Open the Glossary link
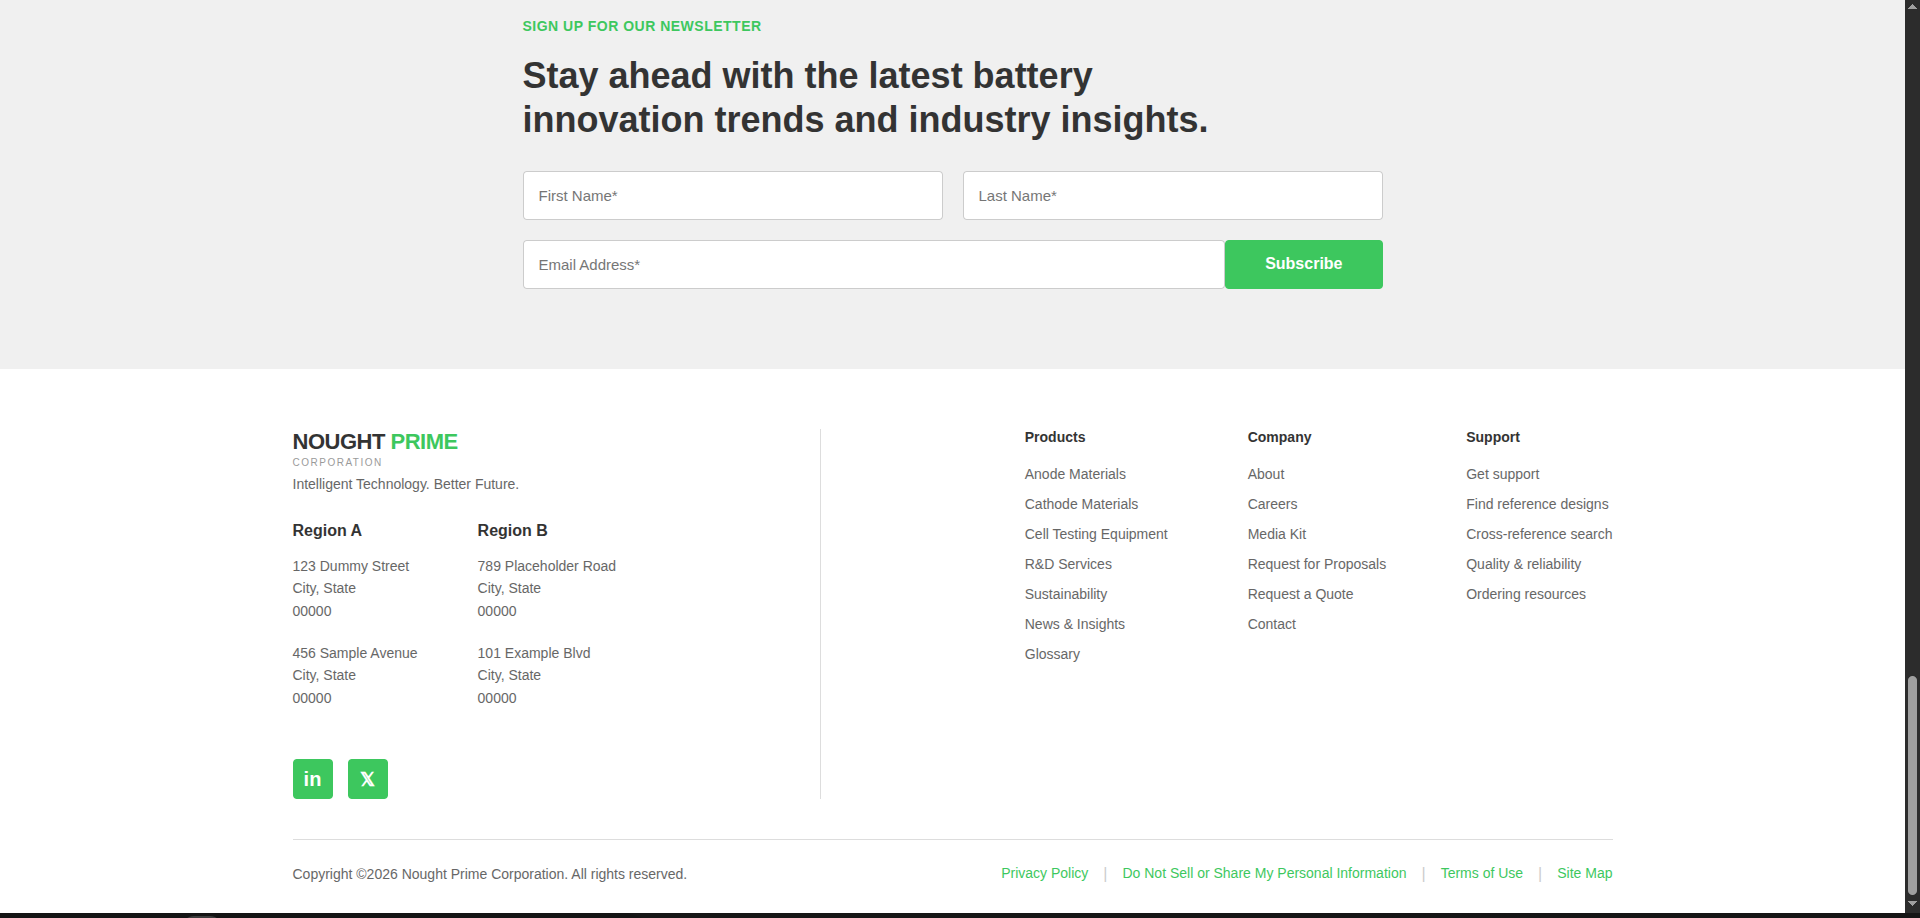 pyautogui.click(x=1052, y=654)
